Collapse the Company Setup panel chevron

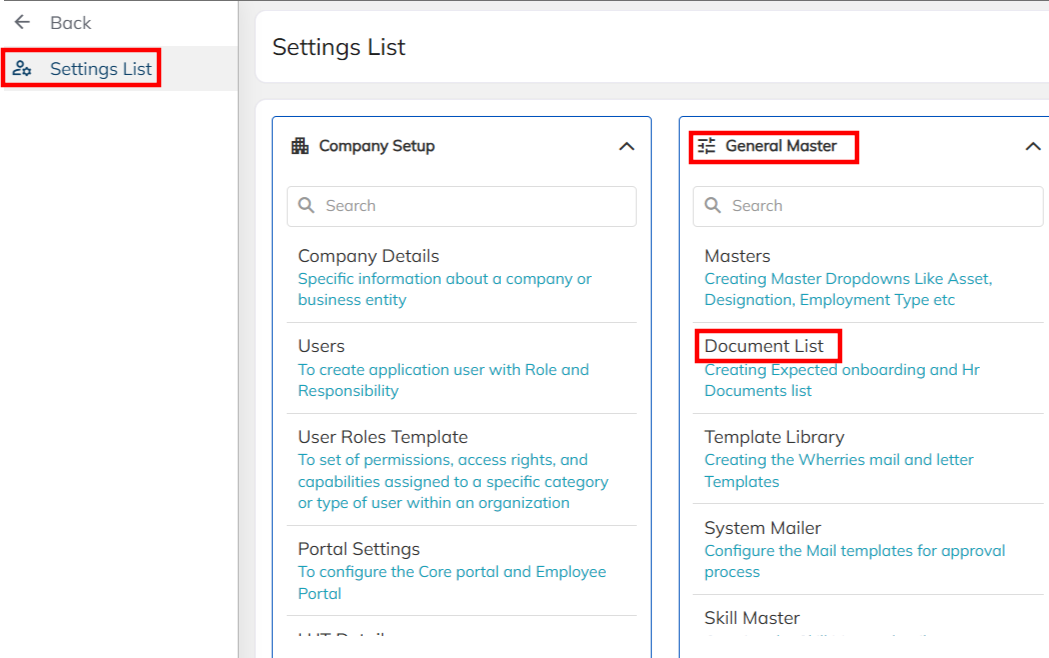627,146
